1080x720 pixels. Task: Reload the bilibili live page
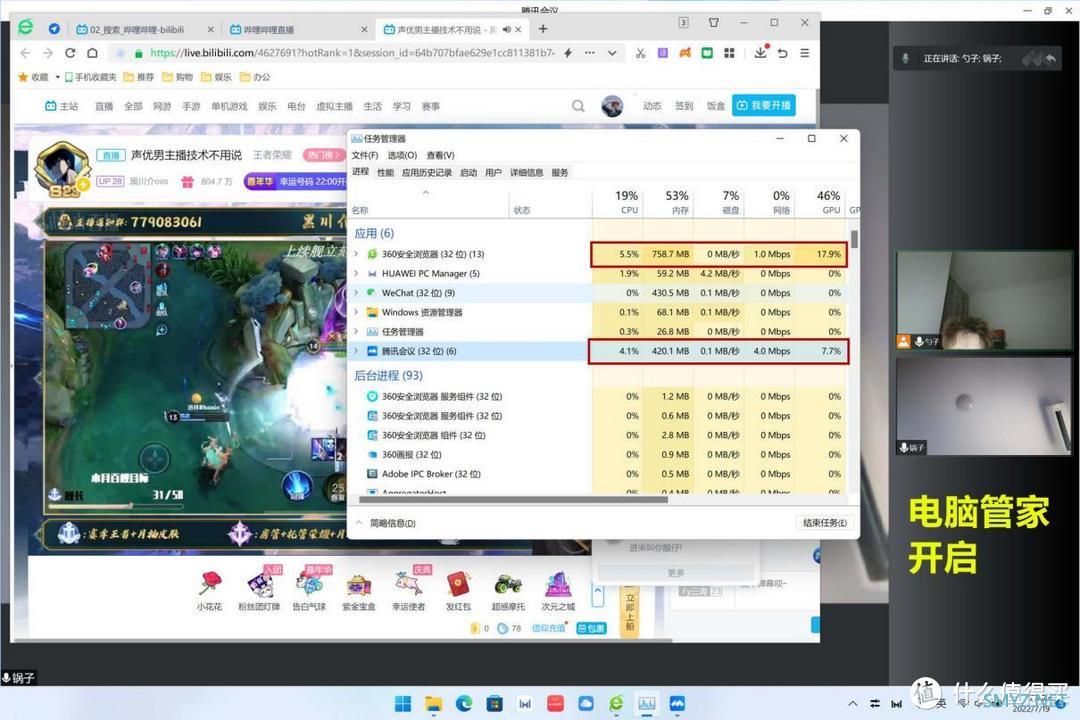point(70,53)
